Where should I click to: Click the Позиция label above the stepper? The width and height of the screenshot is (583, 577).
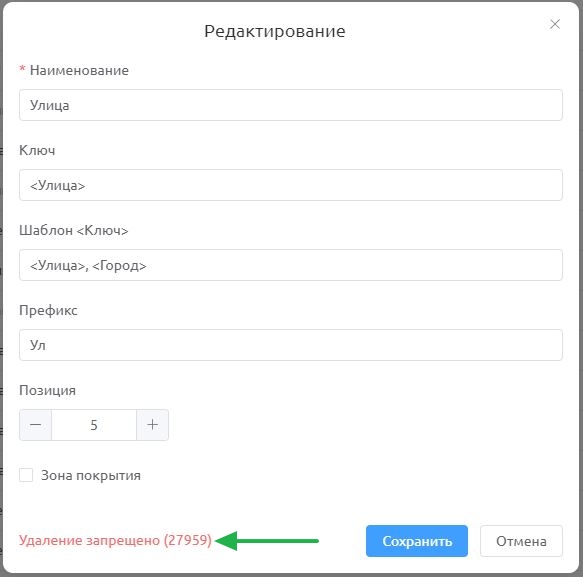pos(48,390)
